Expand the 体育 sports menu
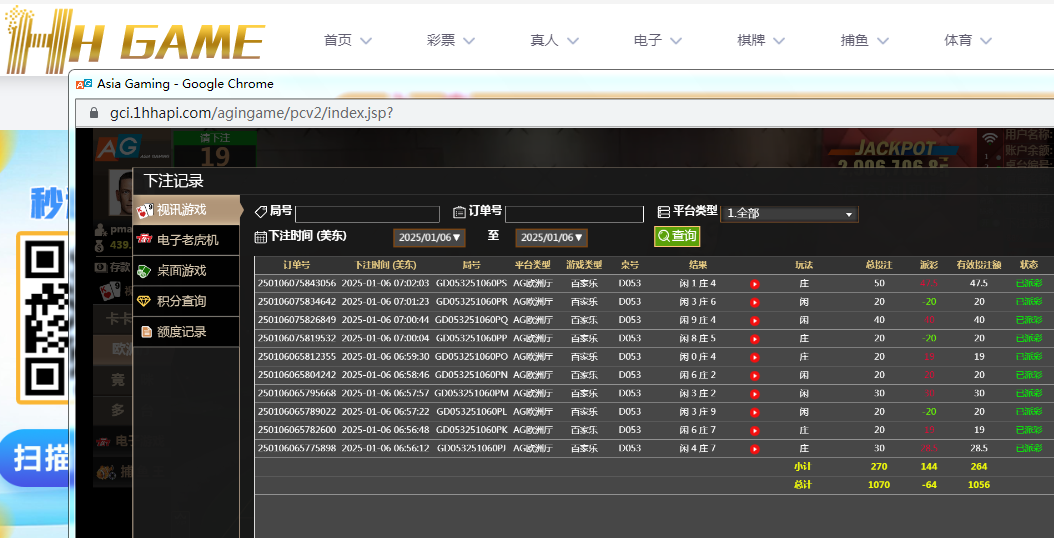This screenshot has width=1054, height=538. pos(966,41)
